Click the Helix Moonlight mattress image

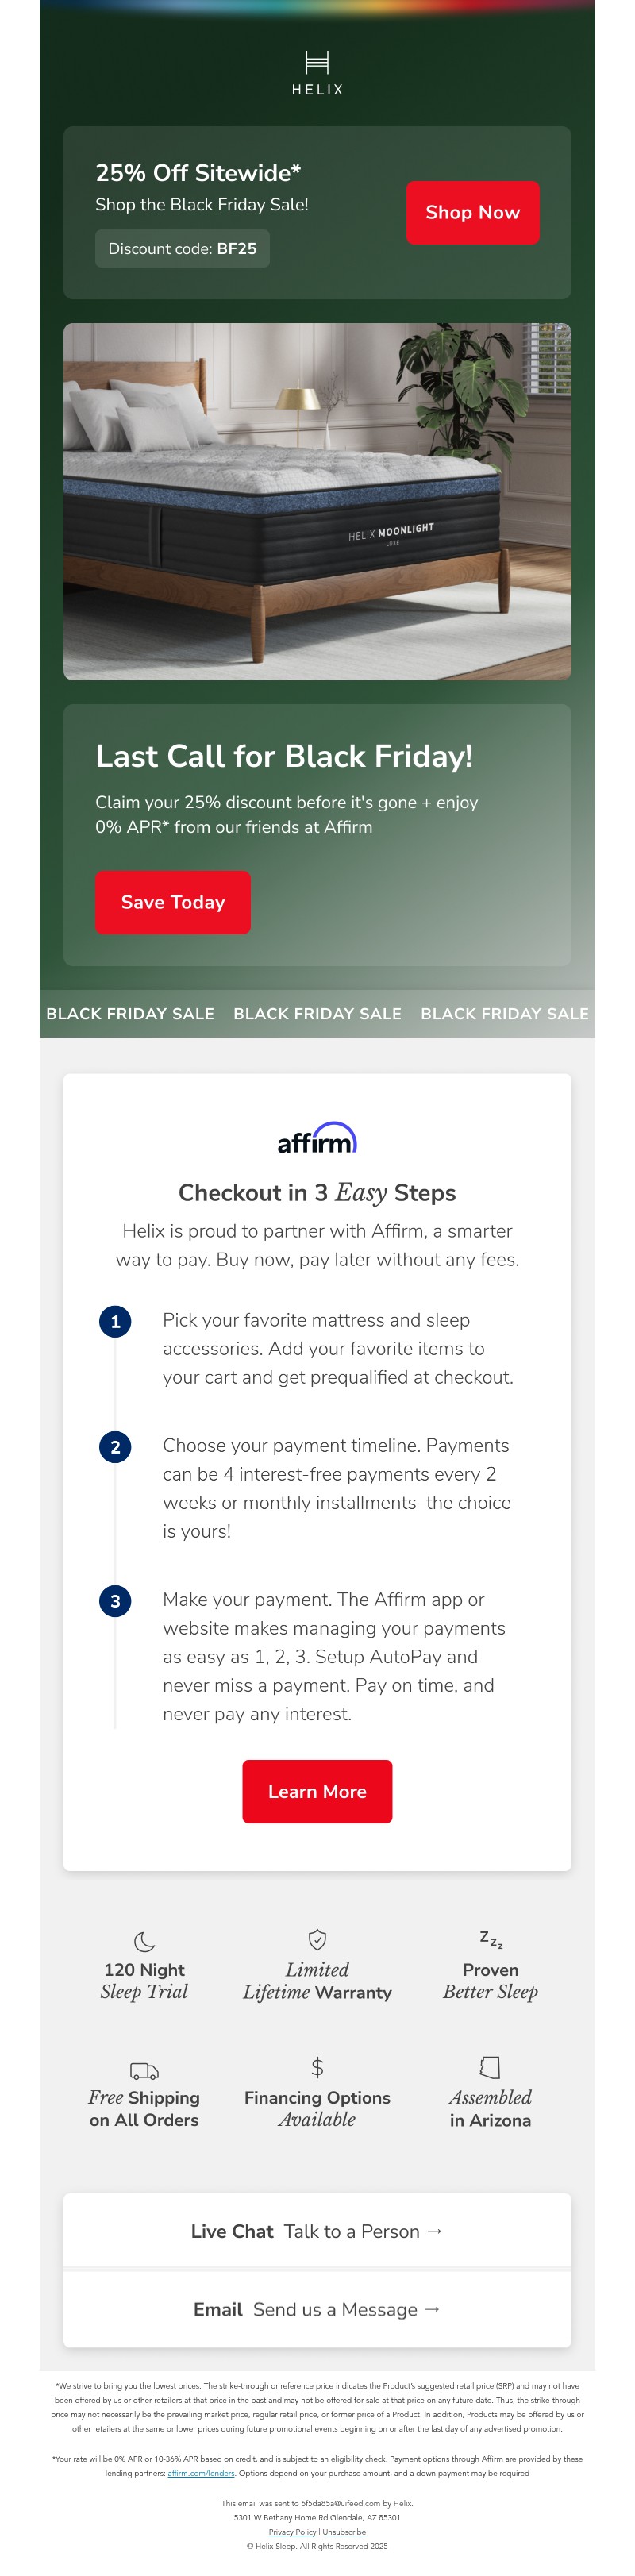pos(317,500)
